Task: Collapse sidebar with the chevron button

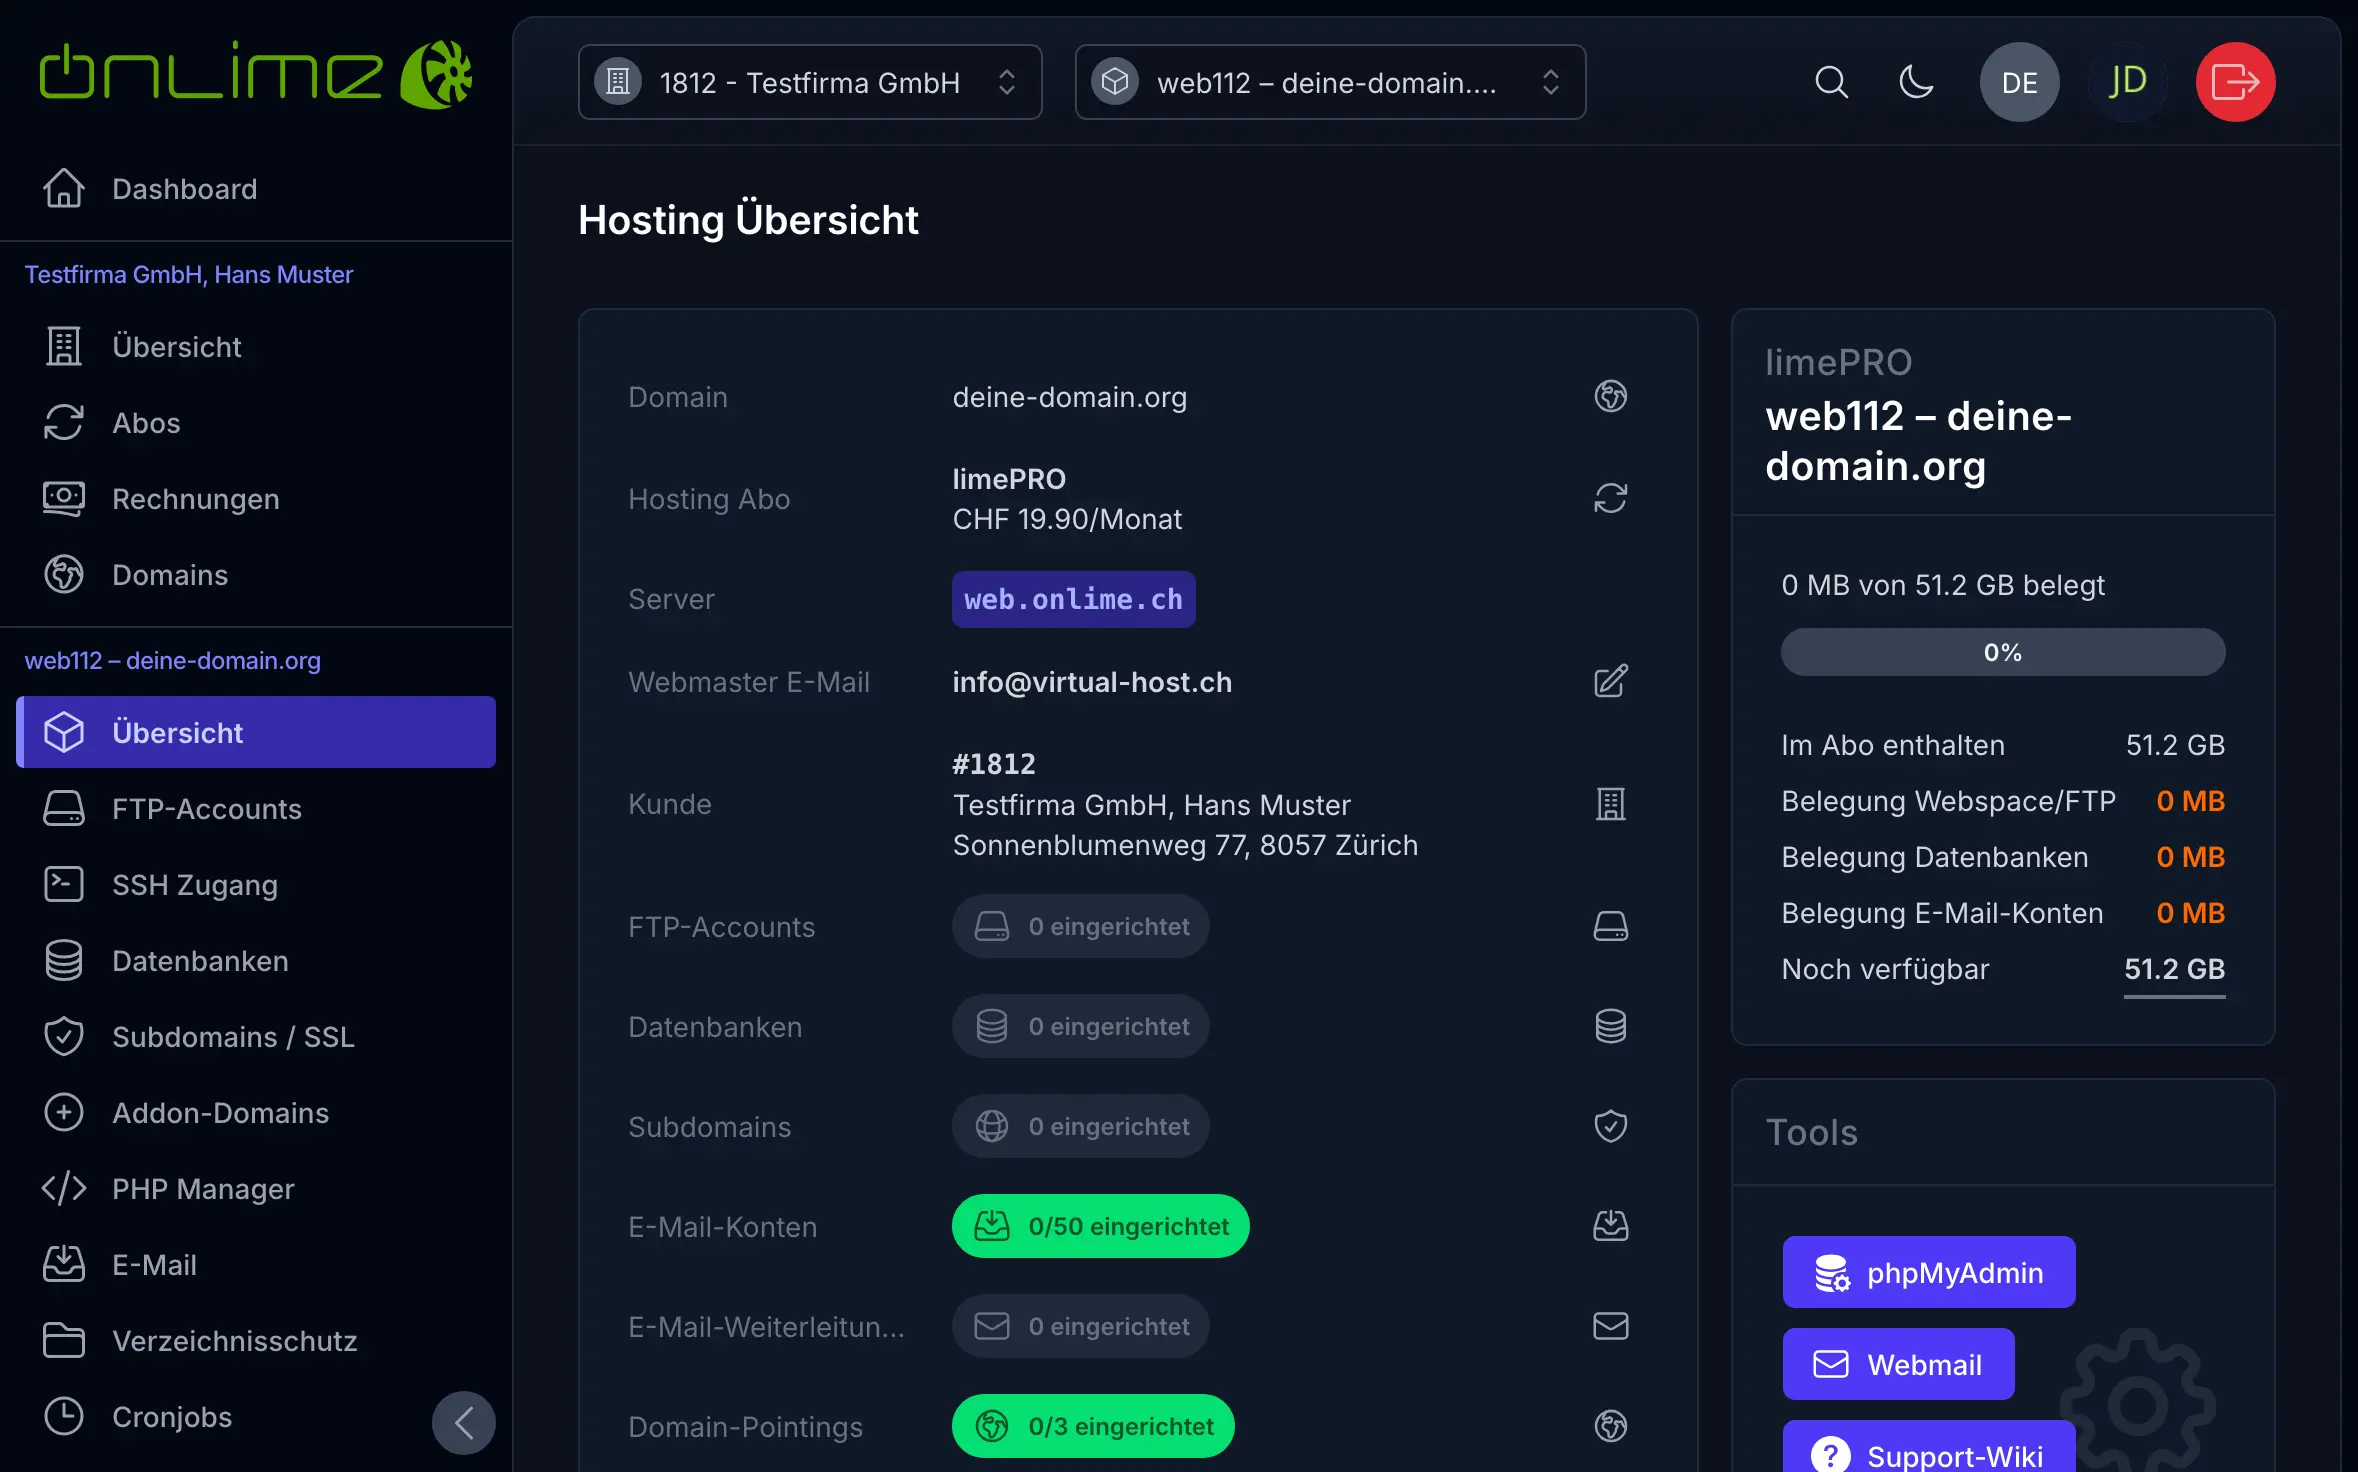Action: (463, 1422)
